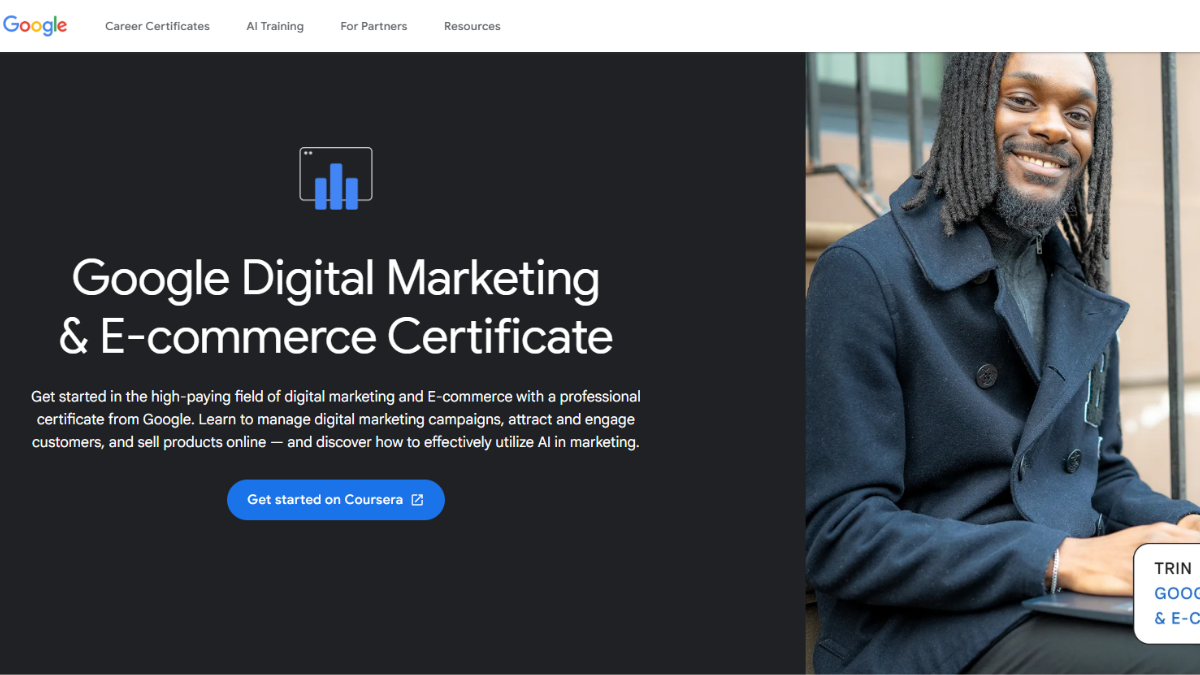The image size is (1200, 675).
Task: Open the AI Training menu
Action: click(275, 26)
